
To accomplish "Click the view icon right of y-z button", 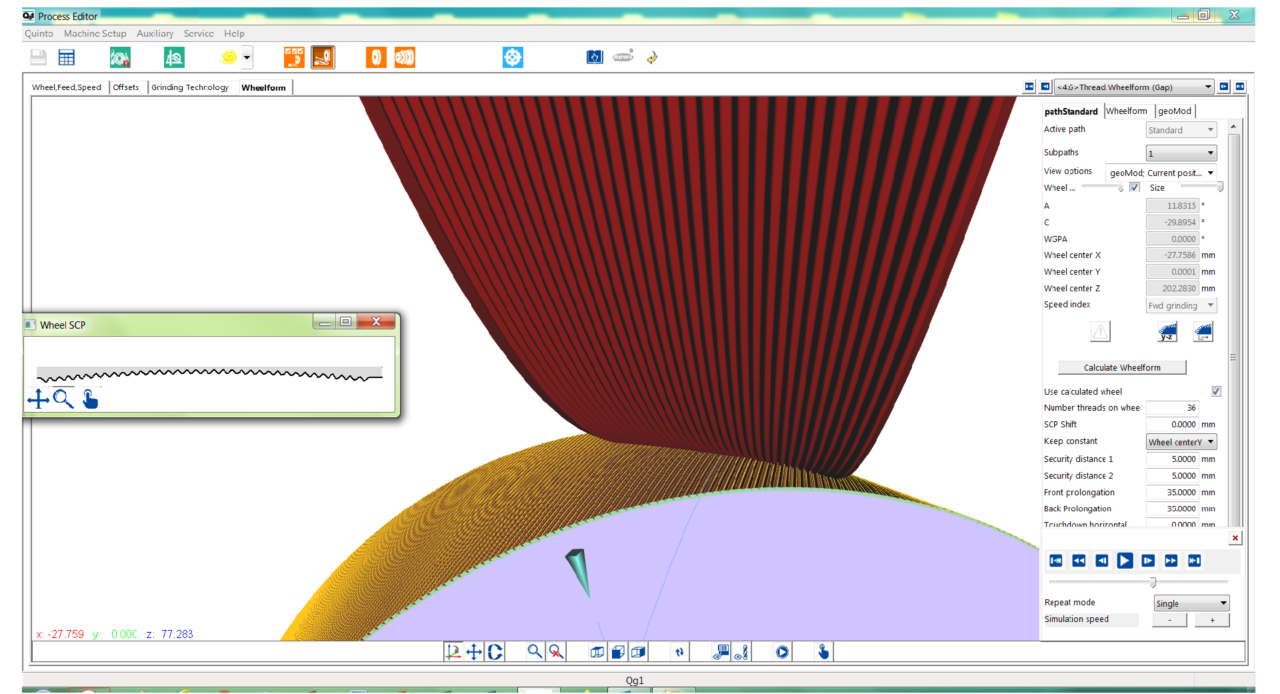I will coord(1203,332).
